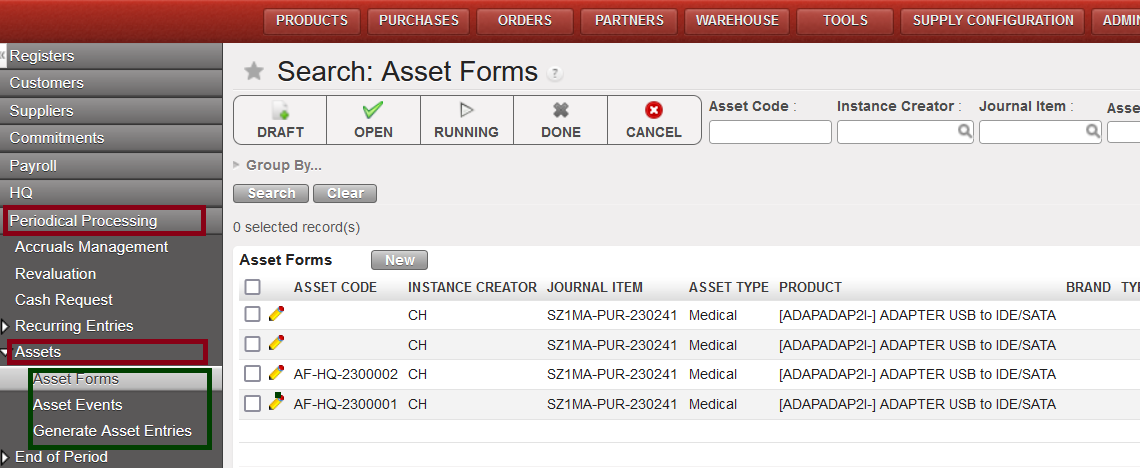
Task: Filter by Cancel status
Action: (654, 120)
